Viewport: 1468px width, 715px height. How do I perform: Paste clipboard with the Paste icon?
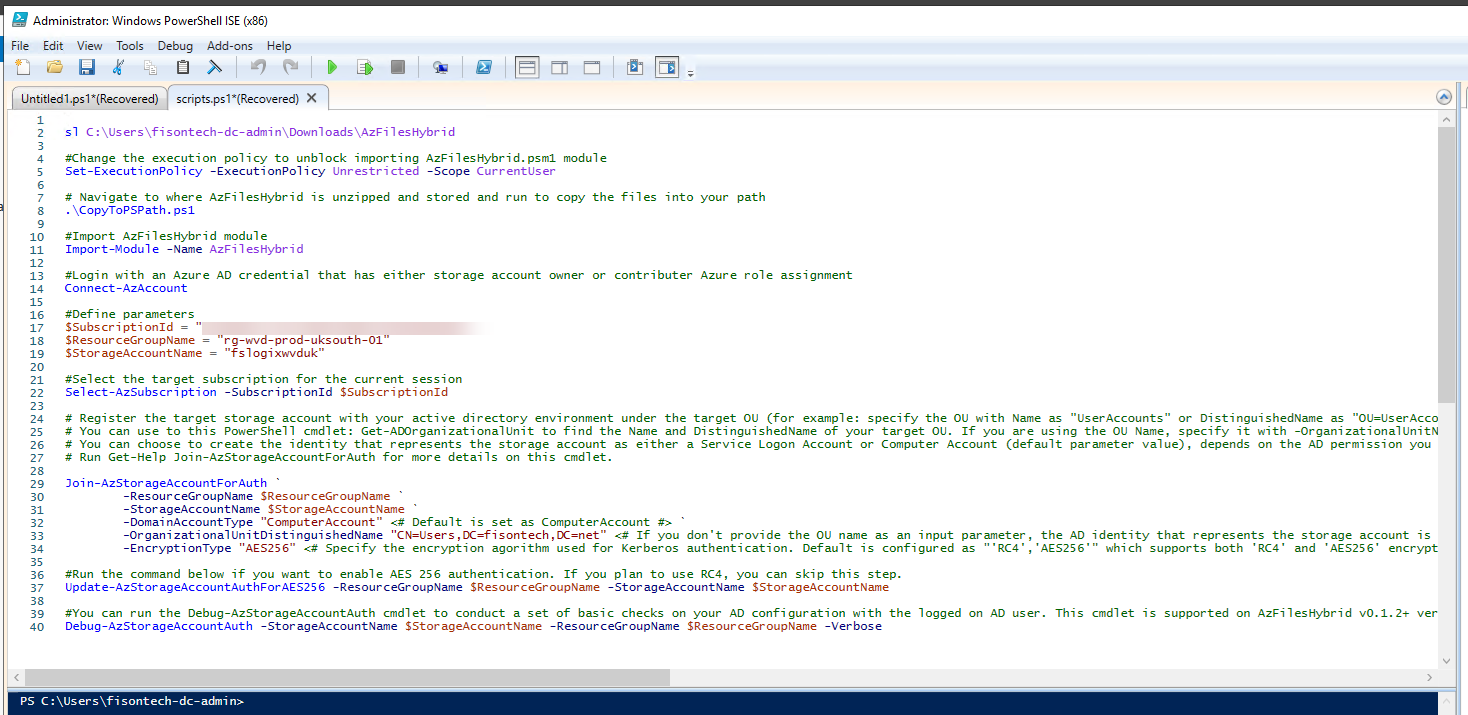coord(183,67)
